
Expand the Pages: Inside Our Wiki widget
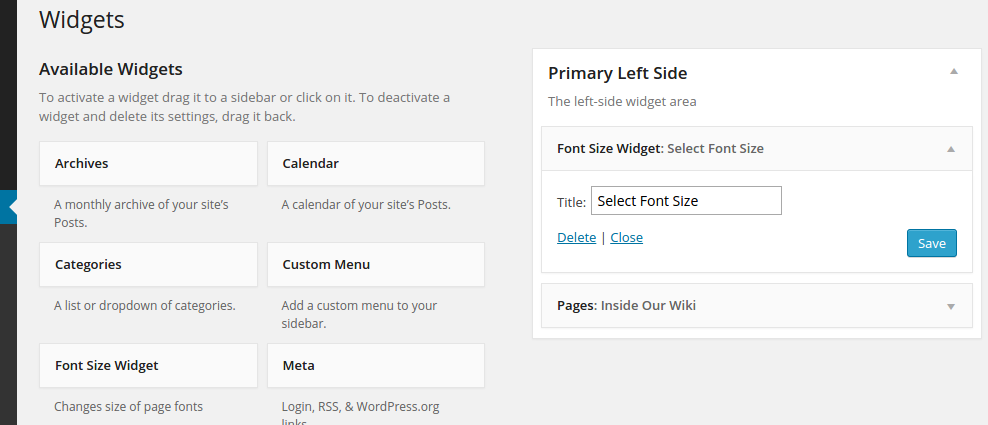tap(951, 306)
